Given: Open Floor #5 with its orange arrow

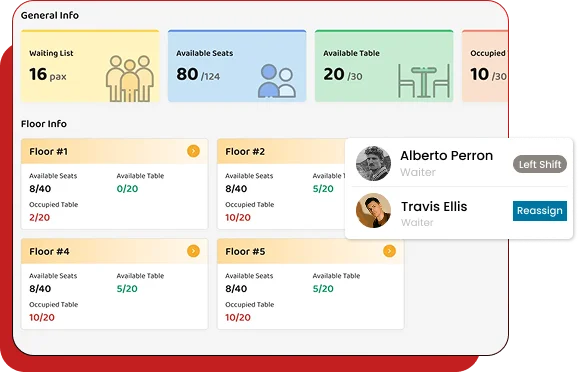Looking at the screenshot, I should (x=389, y=251).
